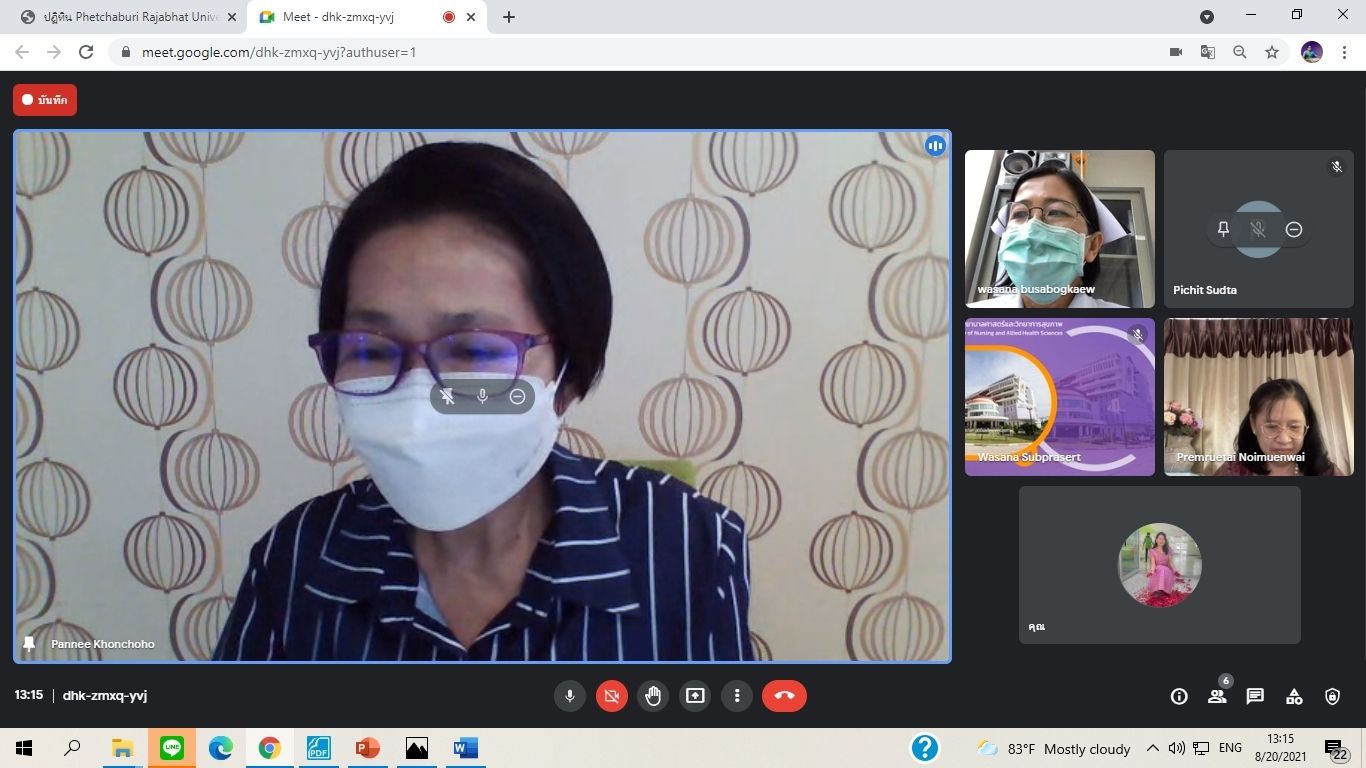This screenshot has height=768, width=1366.
Task: Click the browser address bar URL
Action: click(x=279, y=52)
